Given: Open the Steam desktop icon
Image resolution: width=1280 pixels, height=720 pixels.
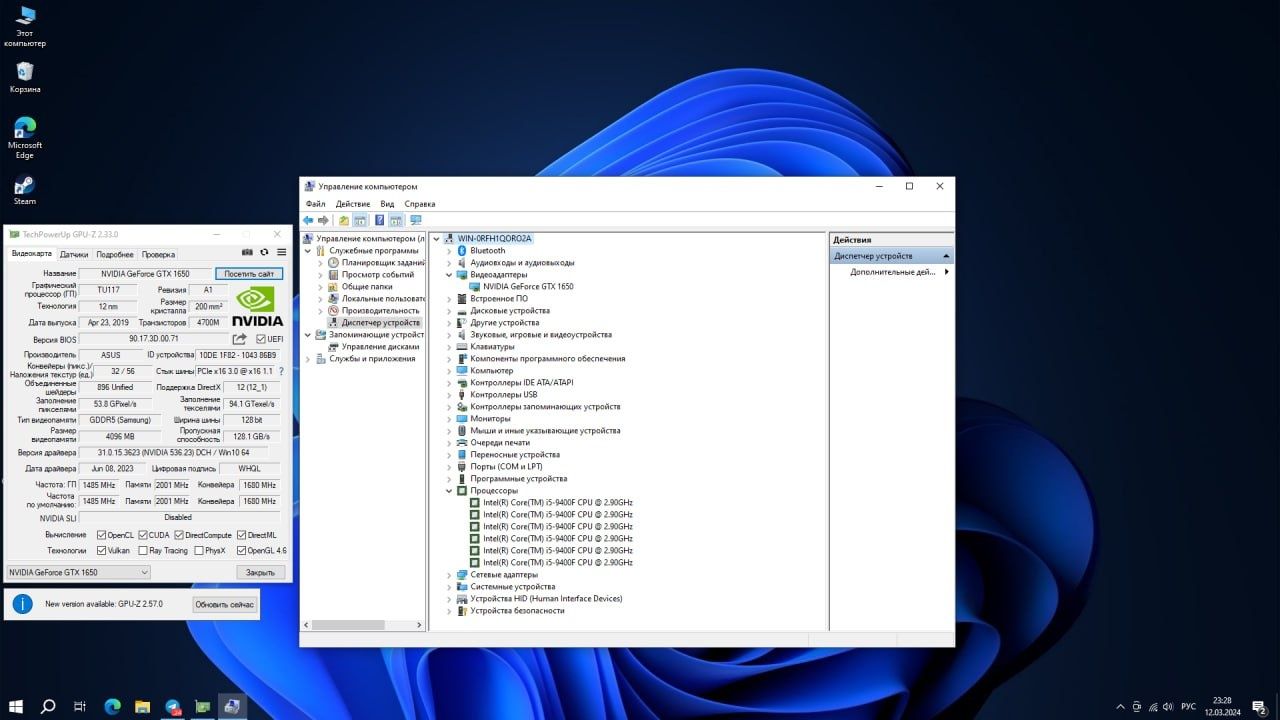Looking at the screenshot, I should tap(25, 190).
